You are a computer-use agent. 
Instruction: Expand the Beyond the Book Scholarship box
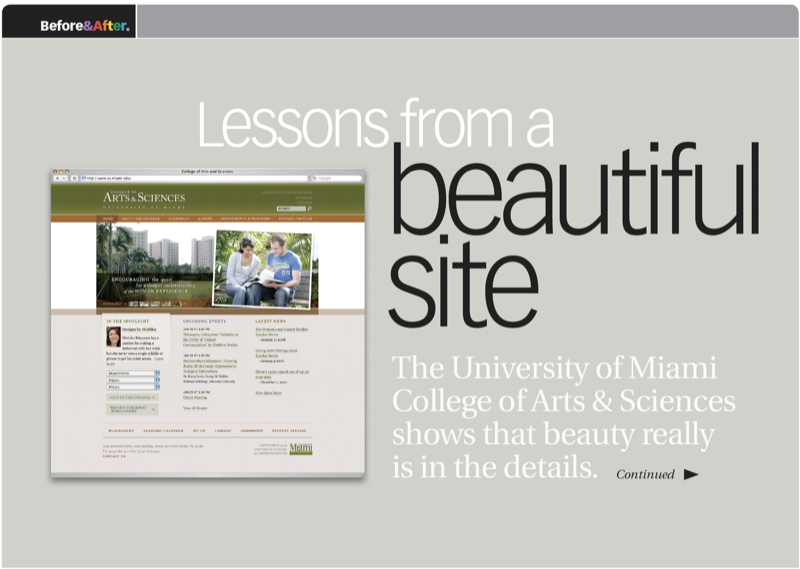132,411
